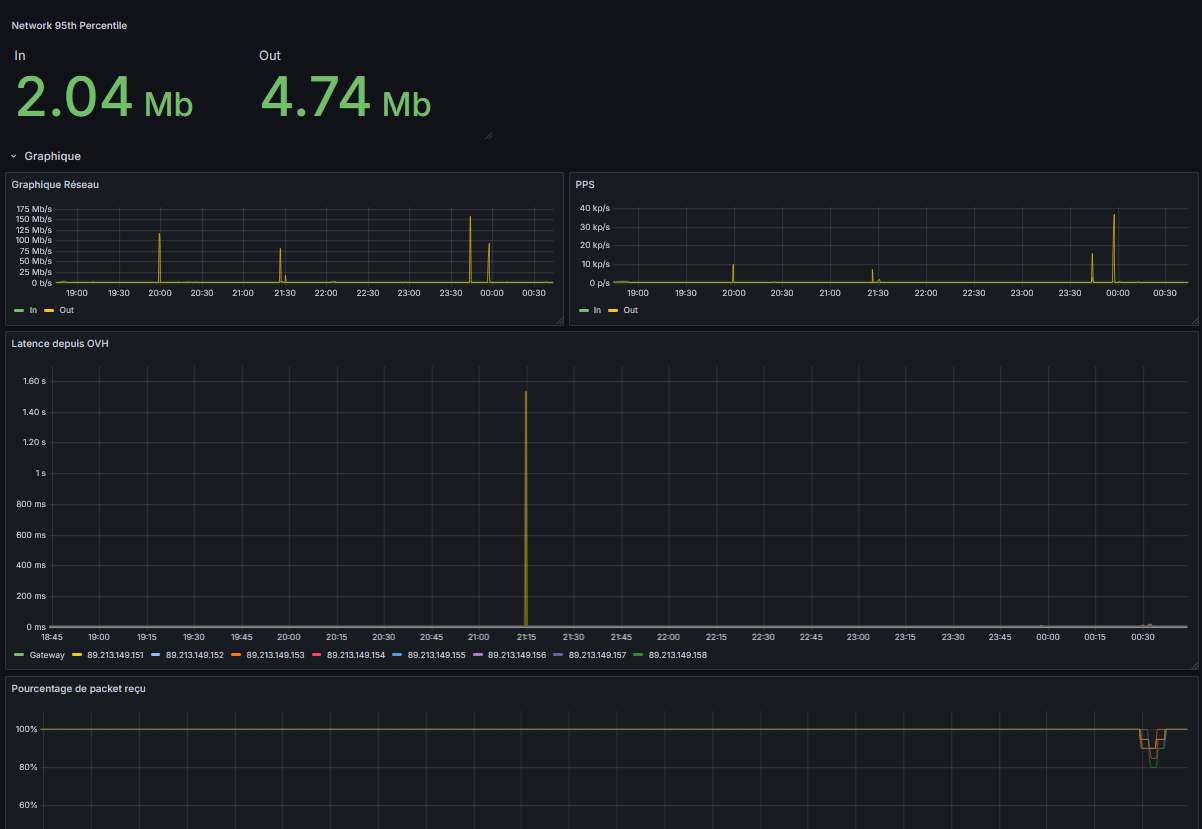Viewport: 1202px width, 829px height.
Task: Click the 4.74 Mb Out stat value
Action: 346,98
